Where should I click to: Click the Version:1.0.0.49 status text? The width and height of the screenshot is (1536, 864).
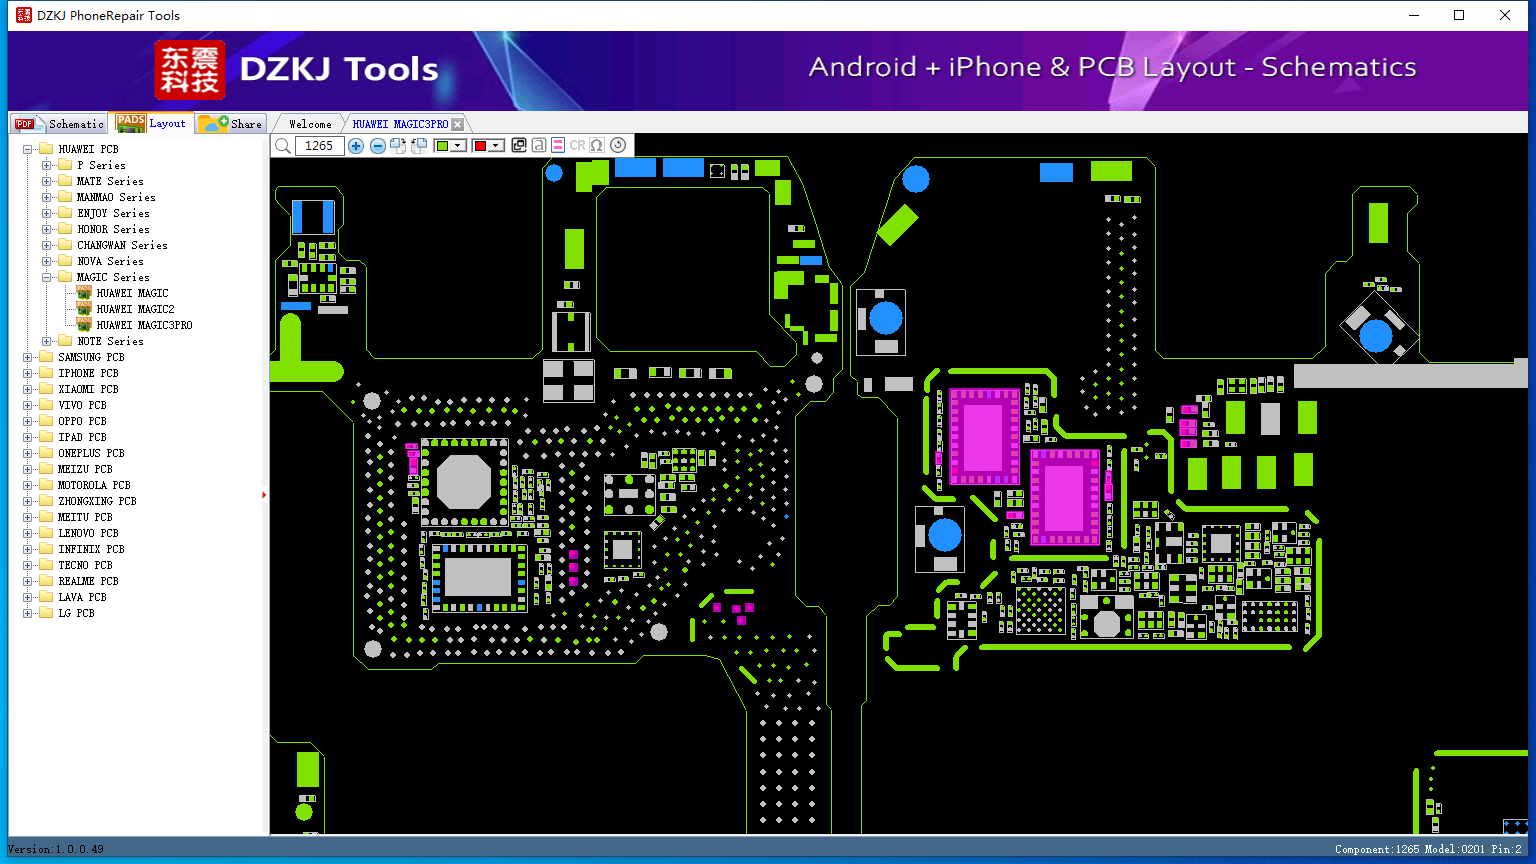coord(56,849)
